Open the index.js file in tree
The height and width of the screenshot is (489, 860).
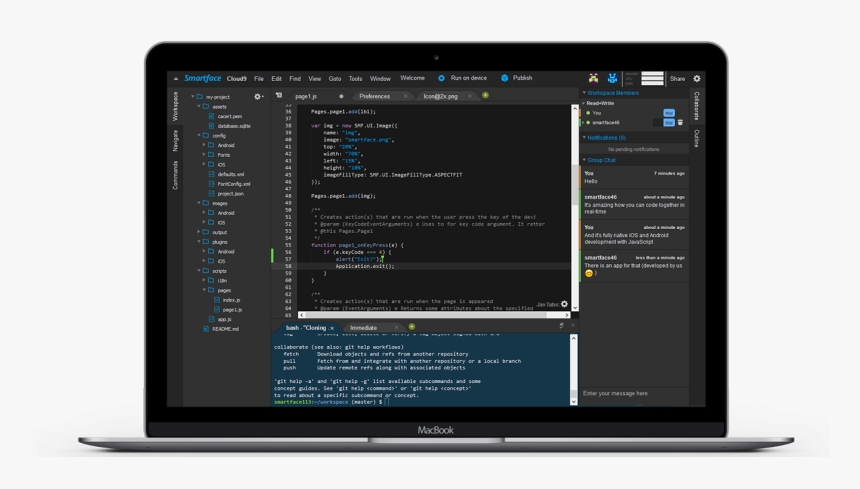click(x=231, y=300)
